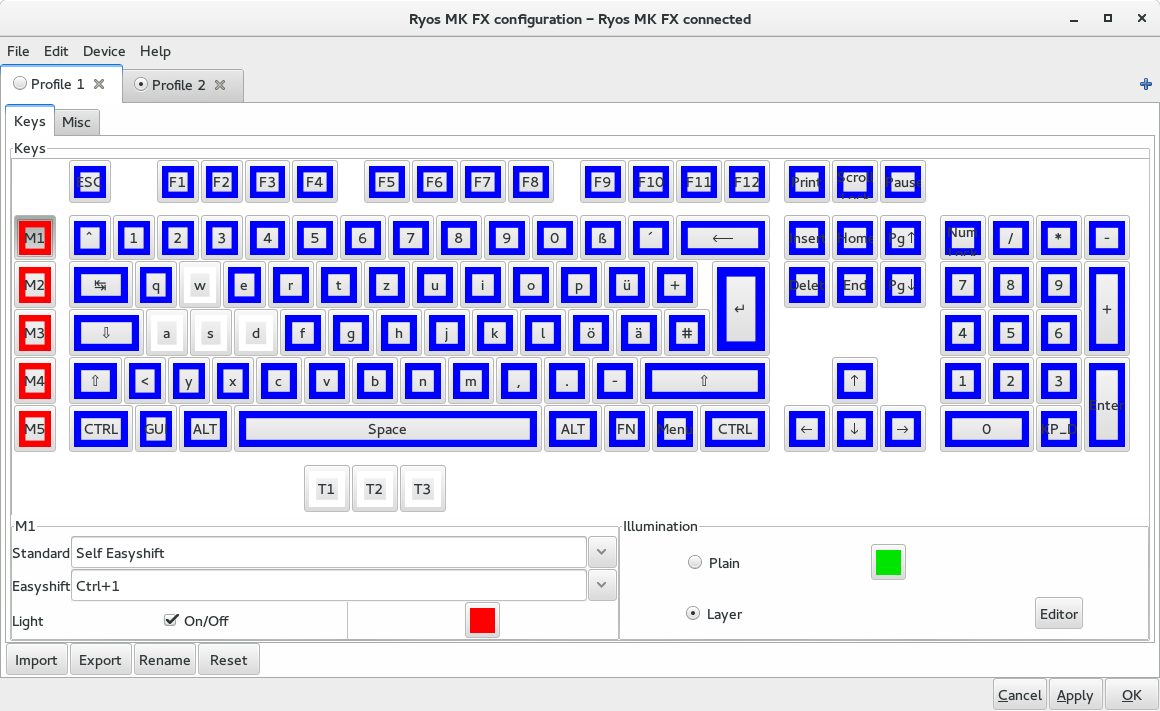The width and height of the screenshot is (1160, 711).
Task: Open the Device menu
Action: click(x=104, y=51)
